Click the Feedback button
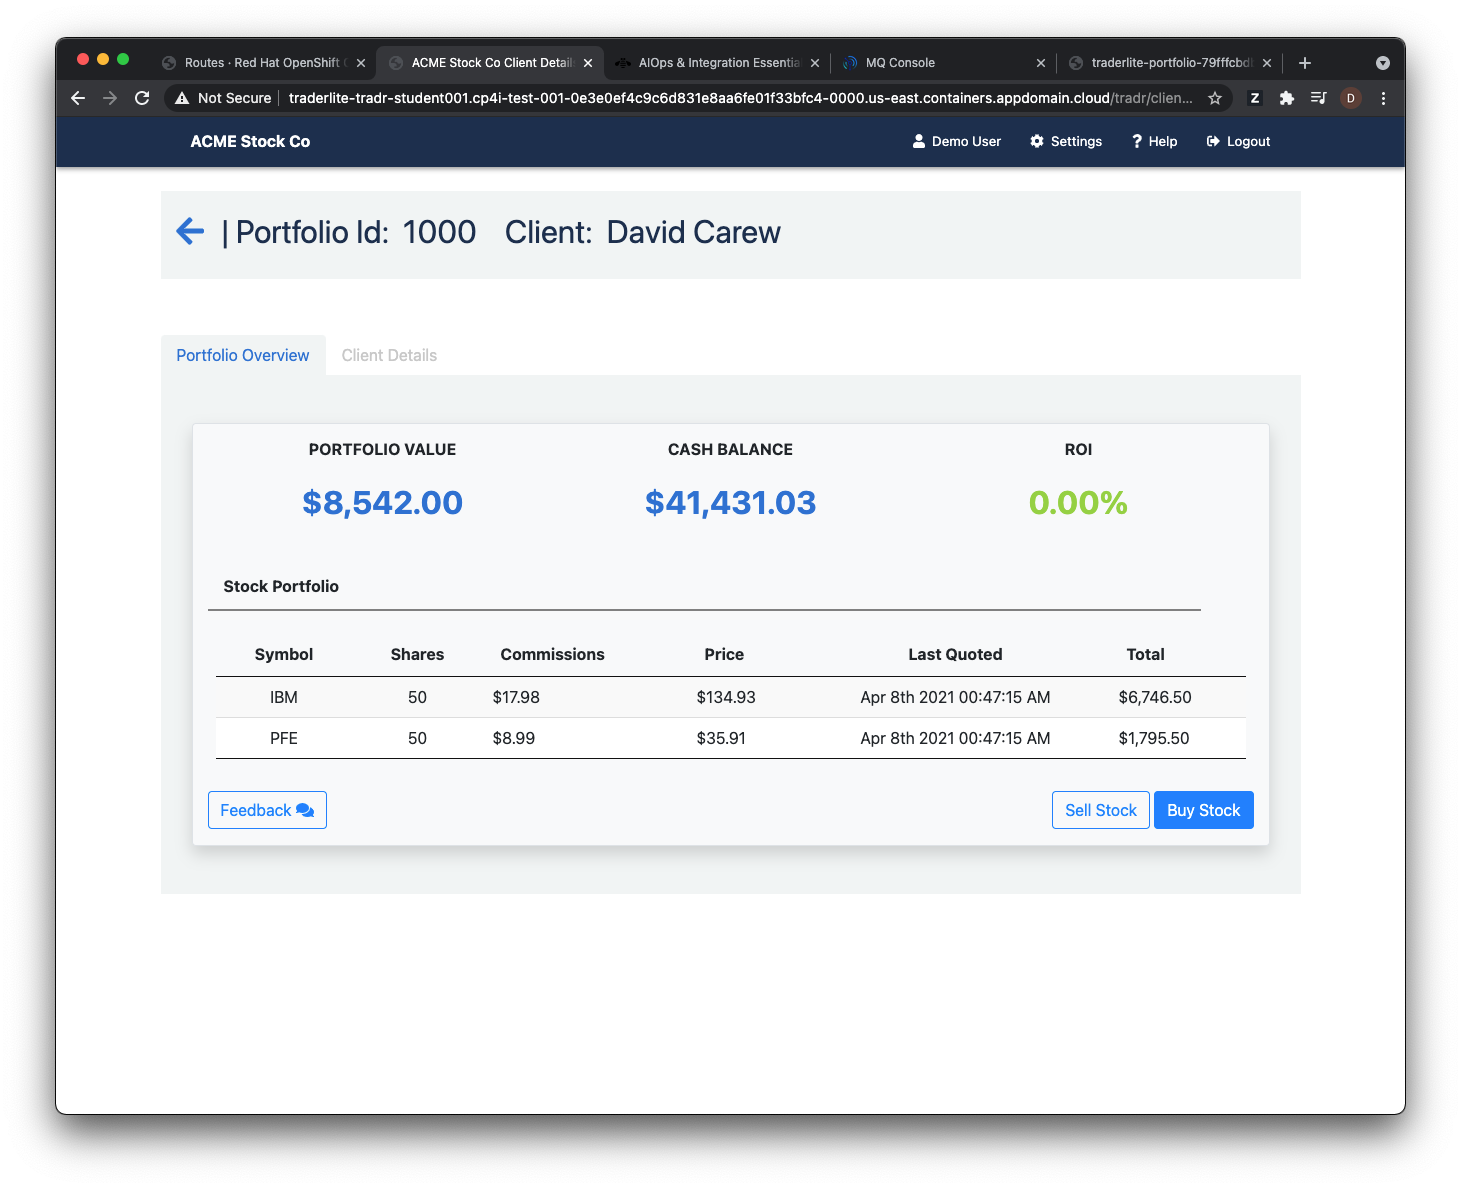 (267, 810)
